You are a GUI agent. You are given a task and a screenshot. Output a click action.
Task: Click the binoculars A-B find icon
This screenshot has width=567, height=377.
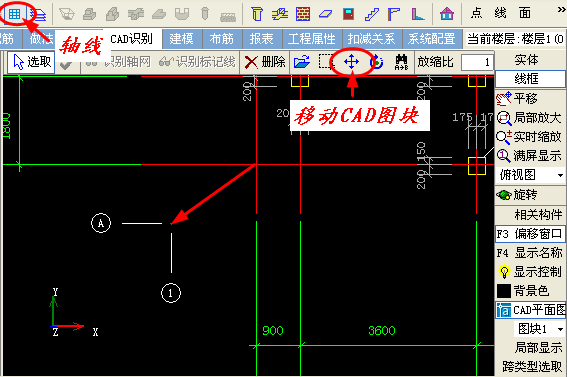[x=401, y=62]
